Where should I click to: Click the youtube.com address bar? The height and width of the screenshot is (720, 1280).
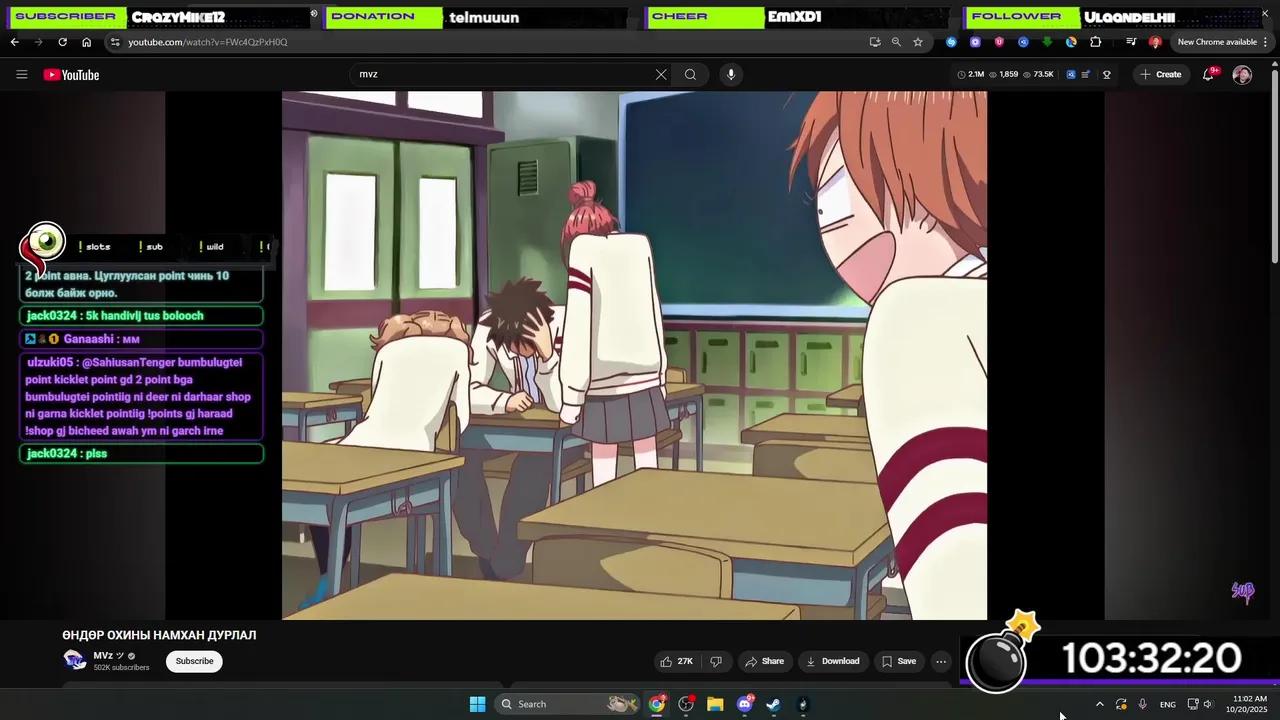pyautogui.click(x=490, y=42)
